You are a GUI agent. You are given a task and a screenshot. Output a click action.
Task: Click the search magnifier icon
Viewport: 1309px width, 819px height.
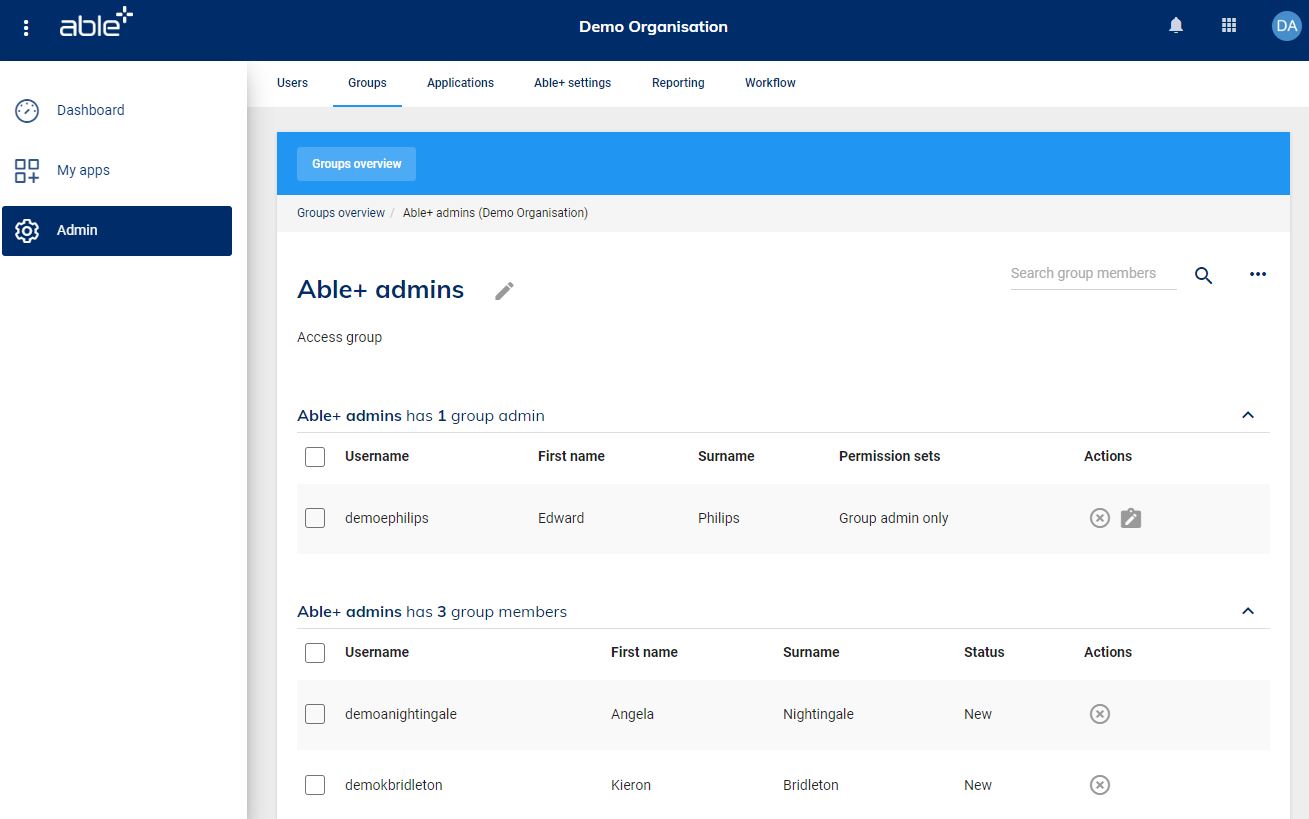pyautogui.click(x=1203, y=276)
